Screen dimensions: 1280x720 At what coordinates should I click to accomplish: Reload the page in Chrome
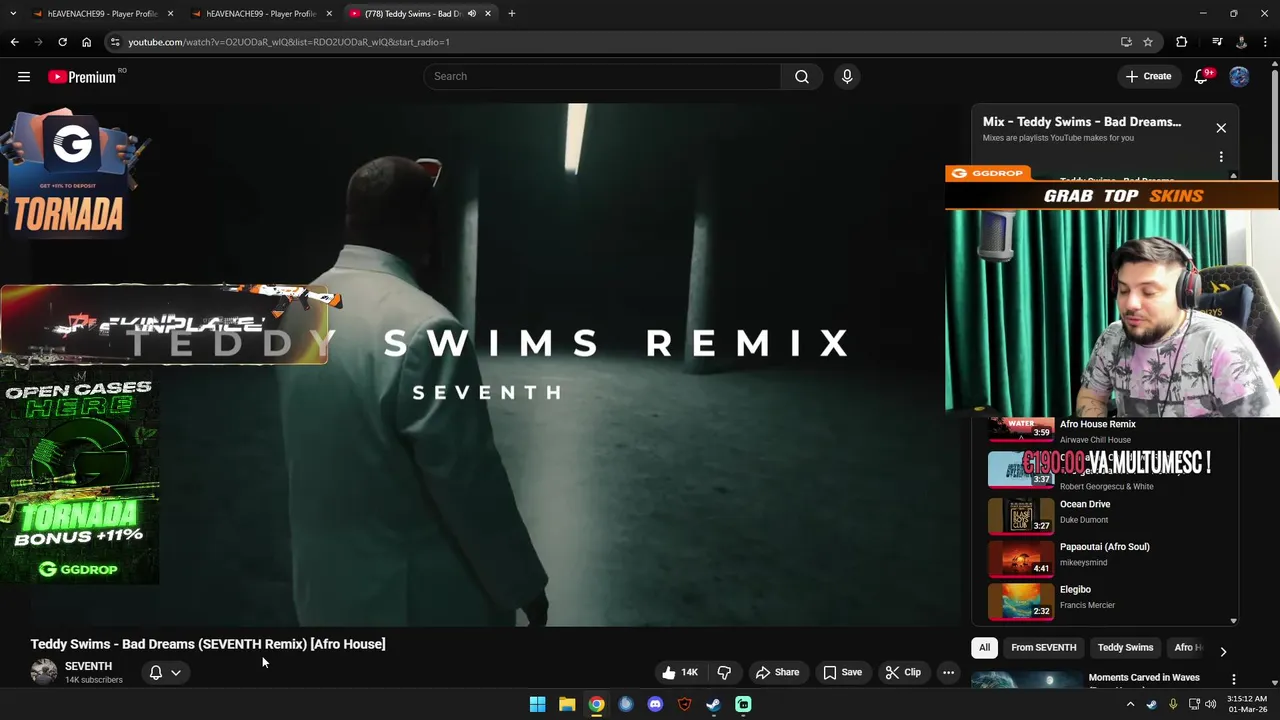point(62,42)
